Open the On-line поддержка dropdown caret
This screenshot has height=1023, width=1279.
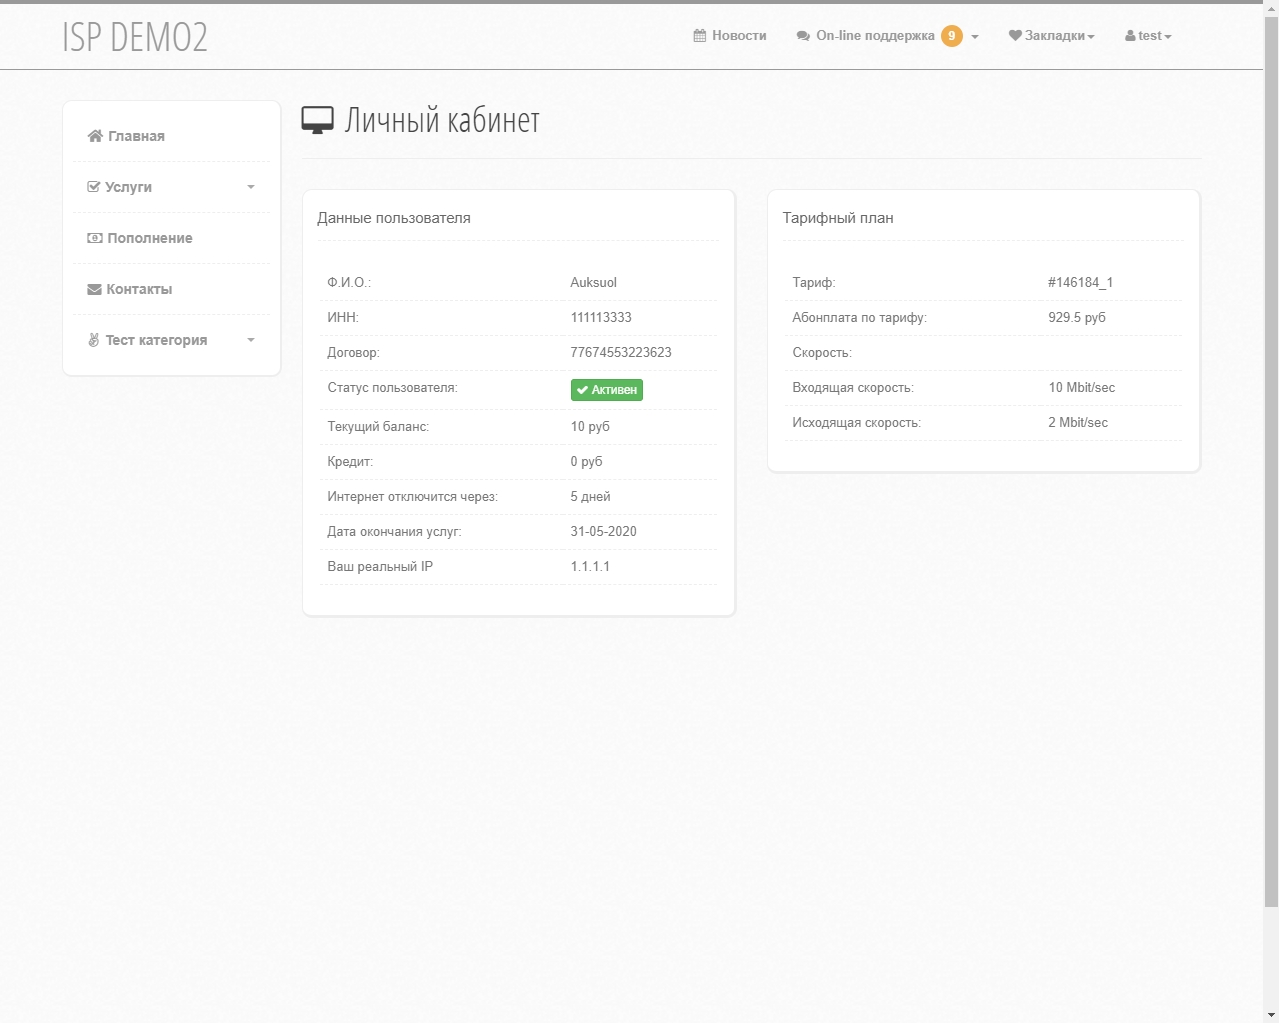(x=975, y=37)
